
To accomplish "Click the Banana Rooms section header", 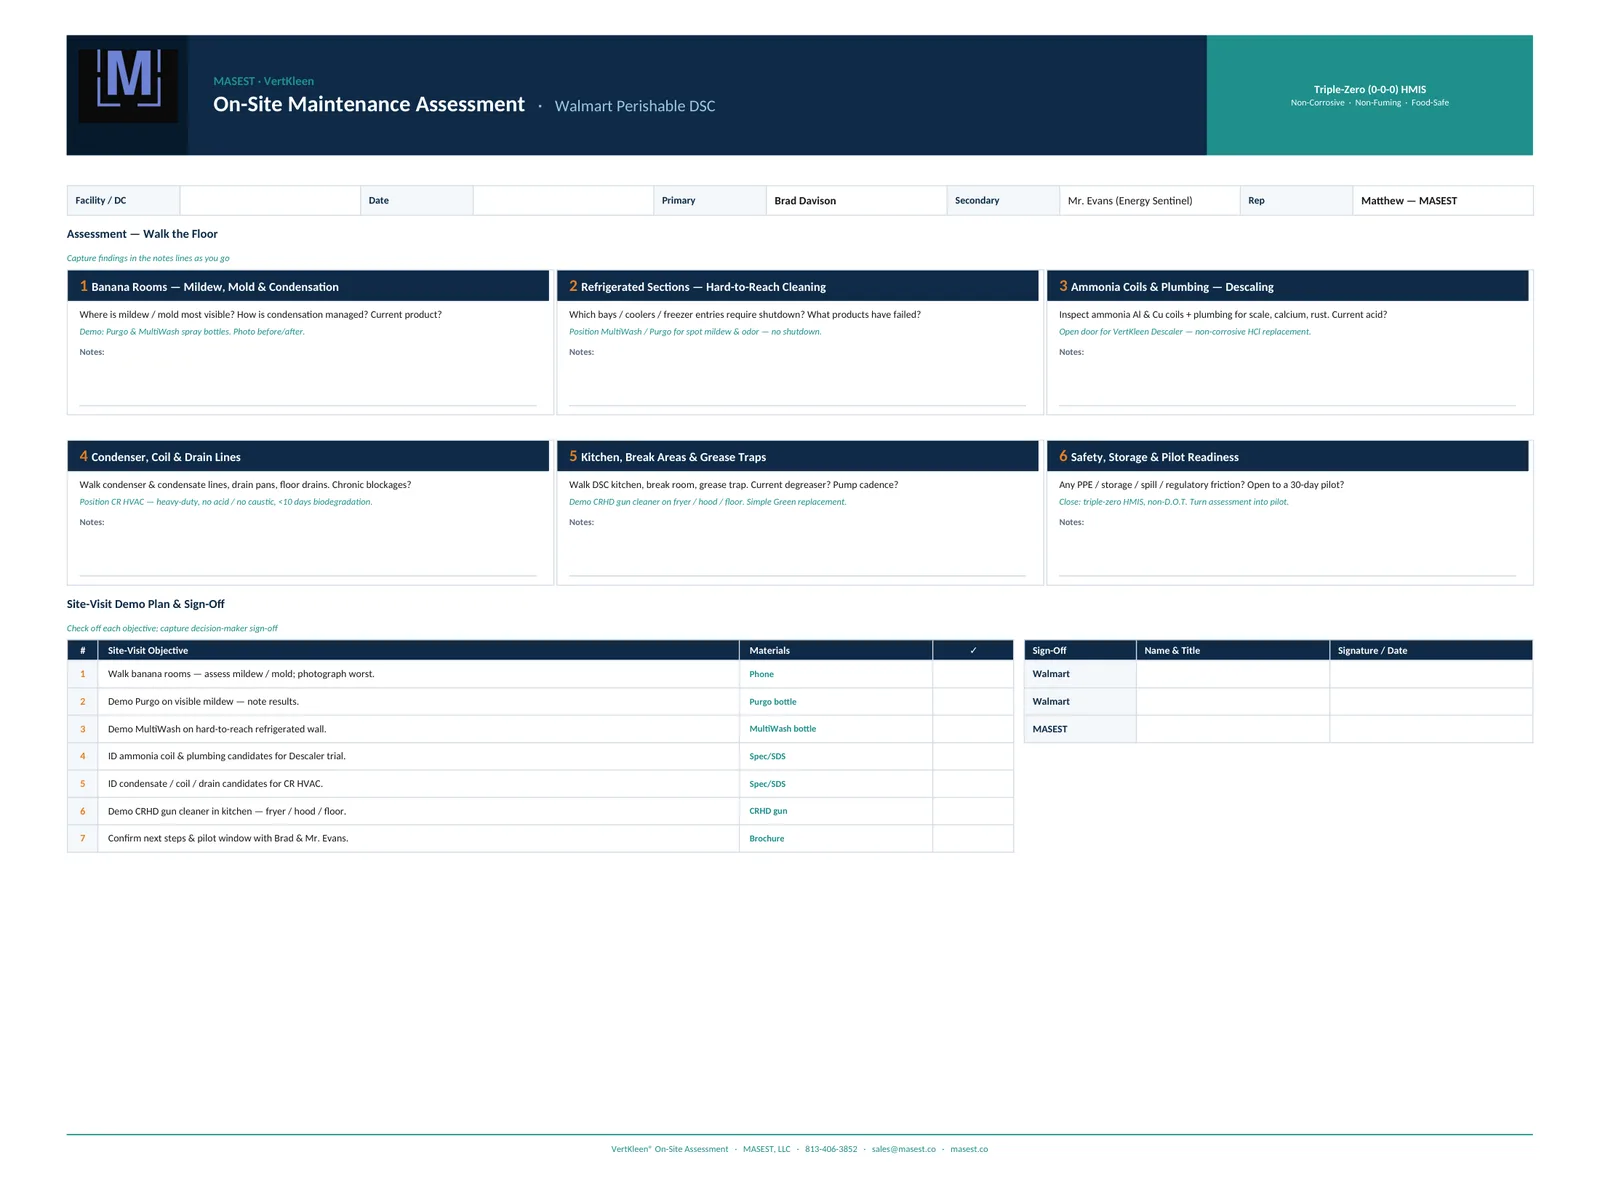I will tap(308, 286).
